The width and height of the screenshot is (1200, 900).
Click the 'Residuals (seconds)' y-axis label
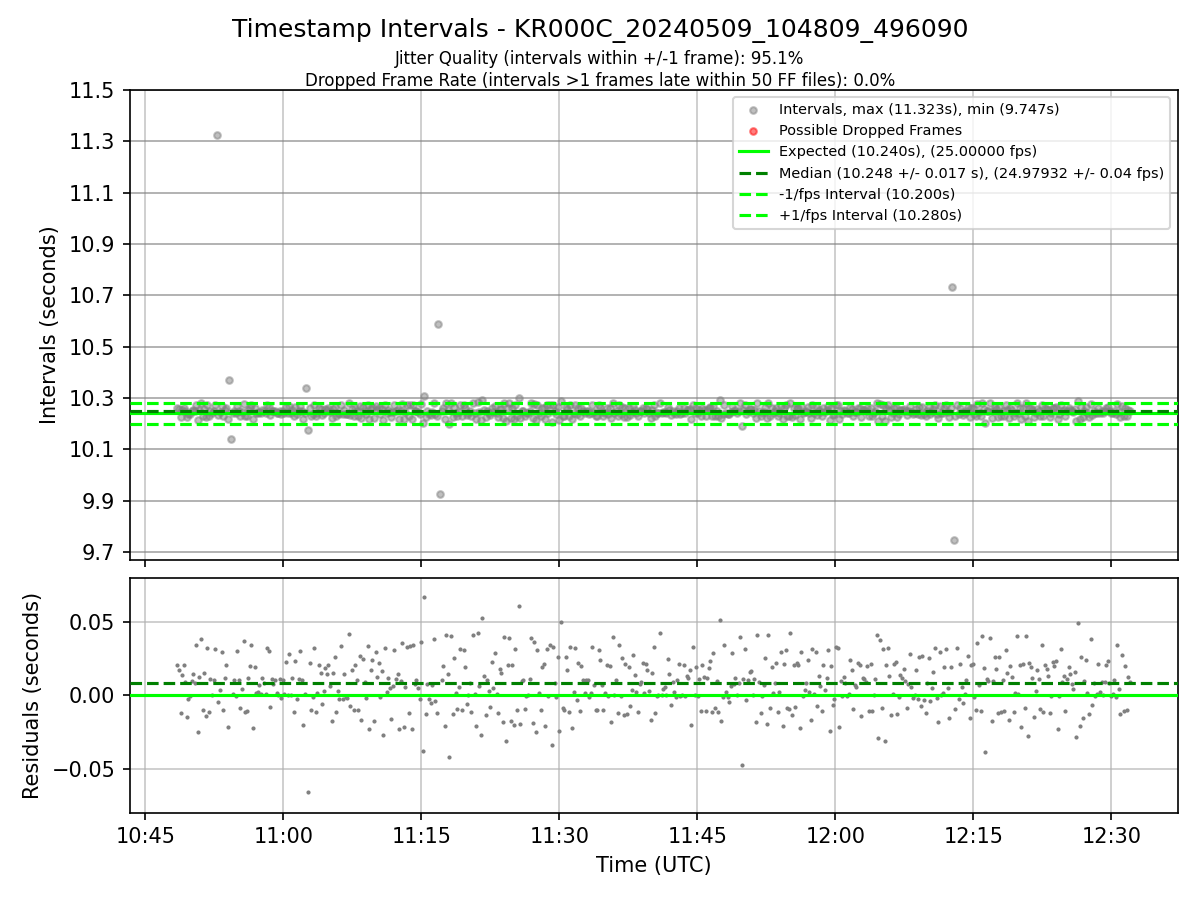pyautogui.click(x=31, y=696)
